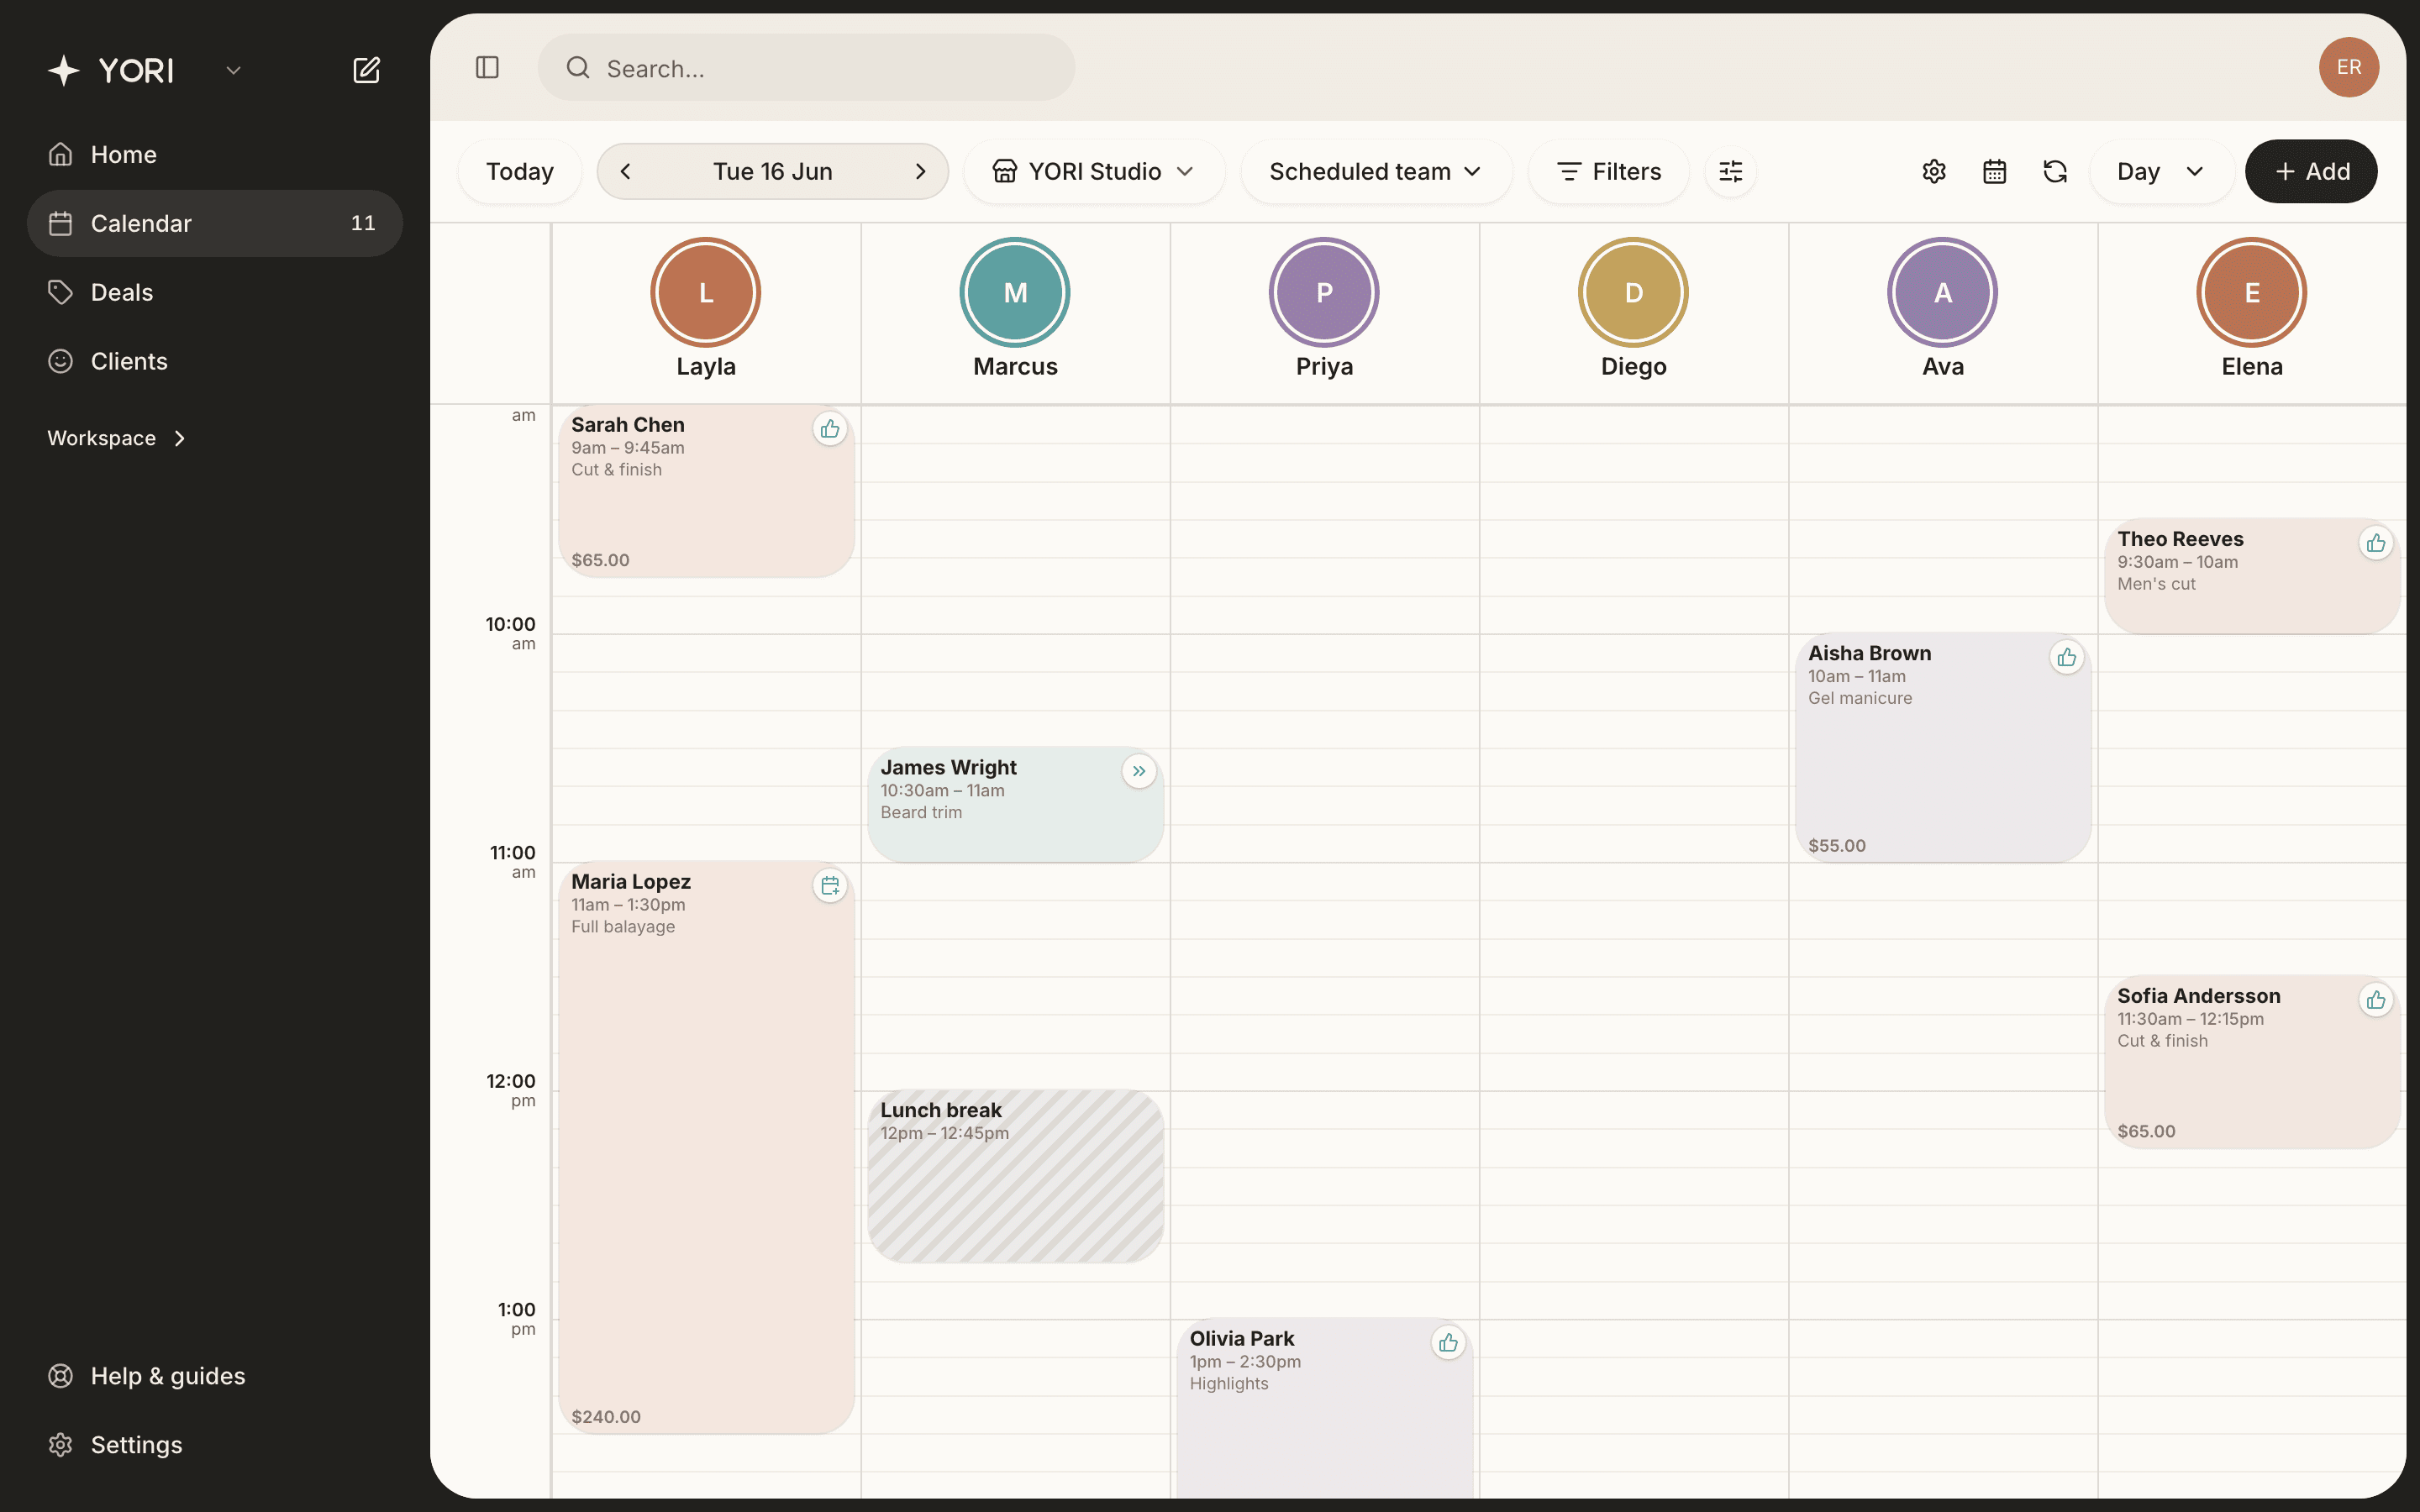
Task: Select Layla's staff avatar
Action: pos(706,292)
